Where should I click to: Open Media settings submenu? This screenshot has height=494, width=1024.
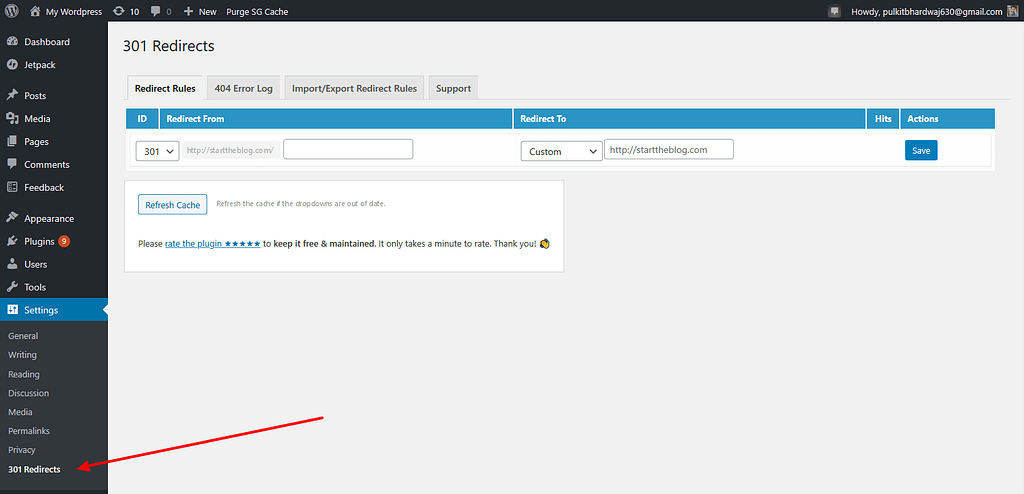click(20, 412)
